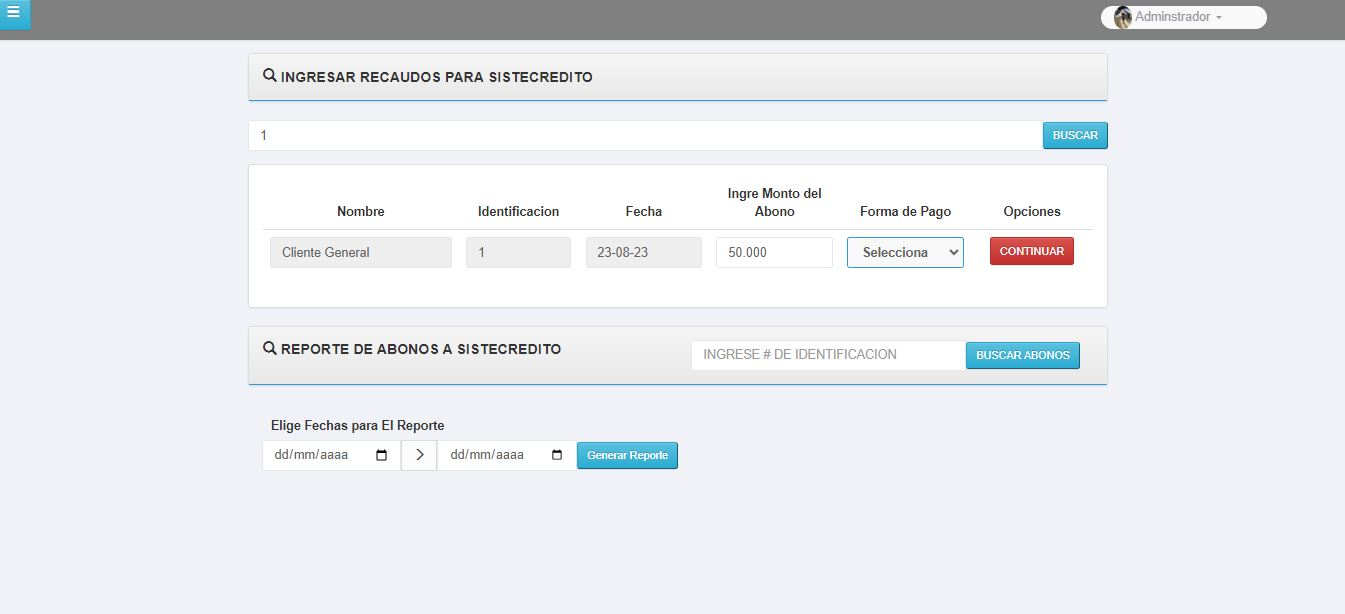The image size is (1345, 614).
Task: Open the hamburger menu icon
Action: 13,13
